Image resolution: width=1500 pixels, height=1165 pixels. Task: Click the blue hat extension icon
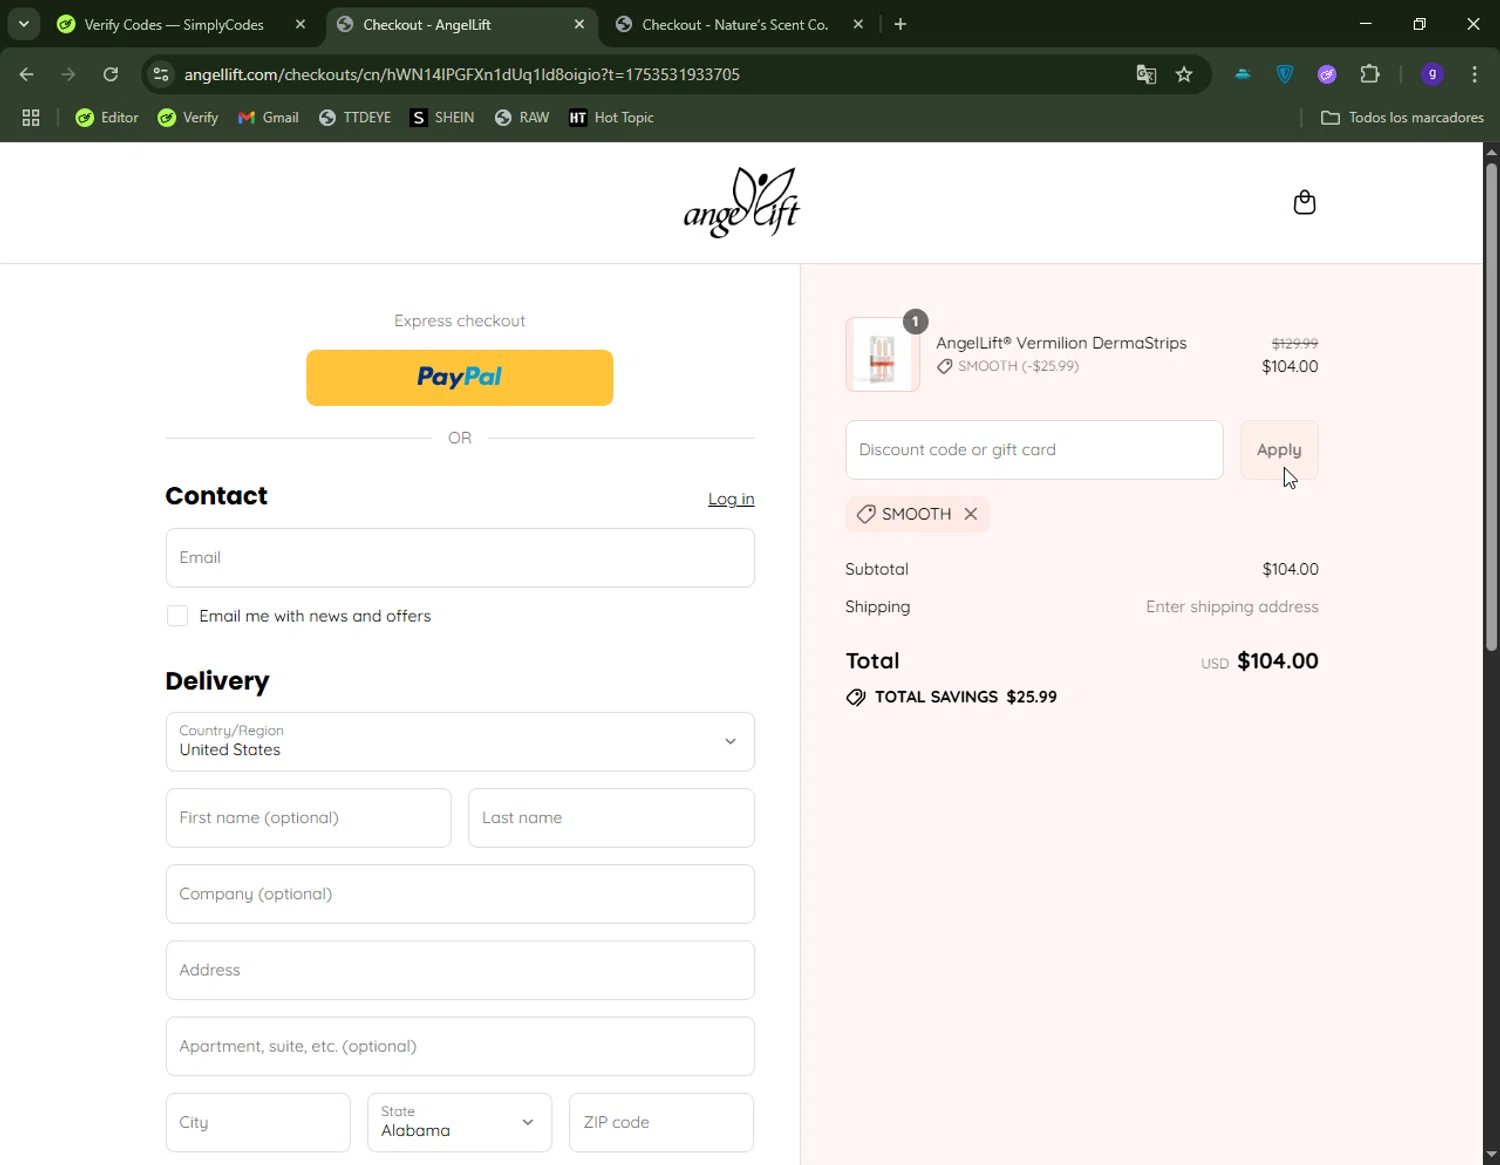[1243, 74]
